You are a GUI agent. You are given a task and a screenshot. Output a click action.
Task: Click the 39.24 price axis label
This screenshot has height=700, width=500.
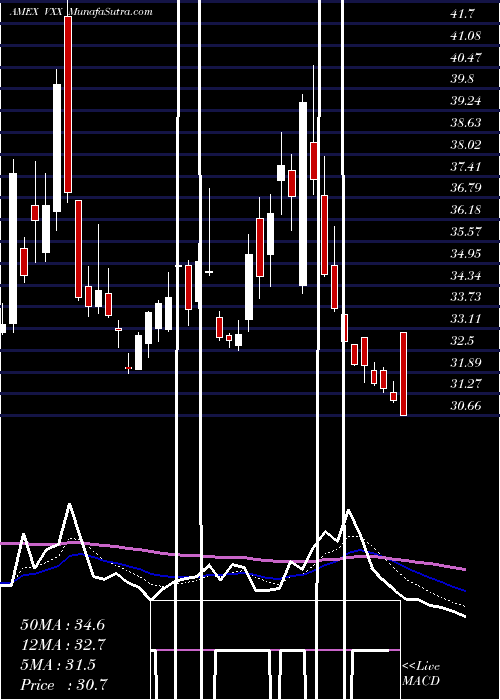466,101
